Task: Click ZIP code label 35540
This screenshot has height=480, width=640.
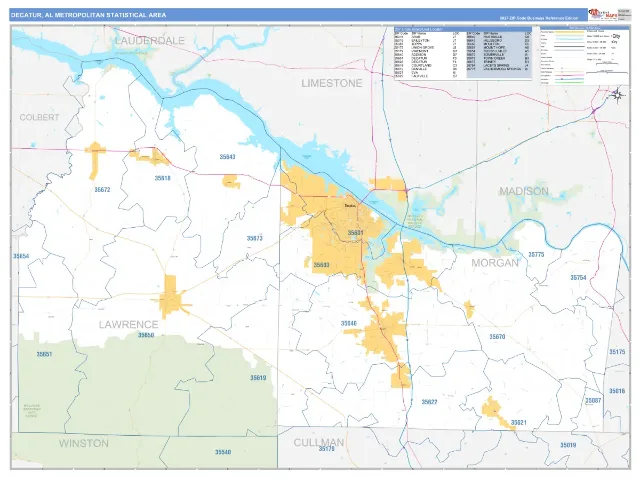Action: 223,452
